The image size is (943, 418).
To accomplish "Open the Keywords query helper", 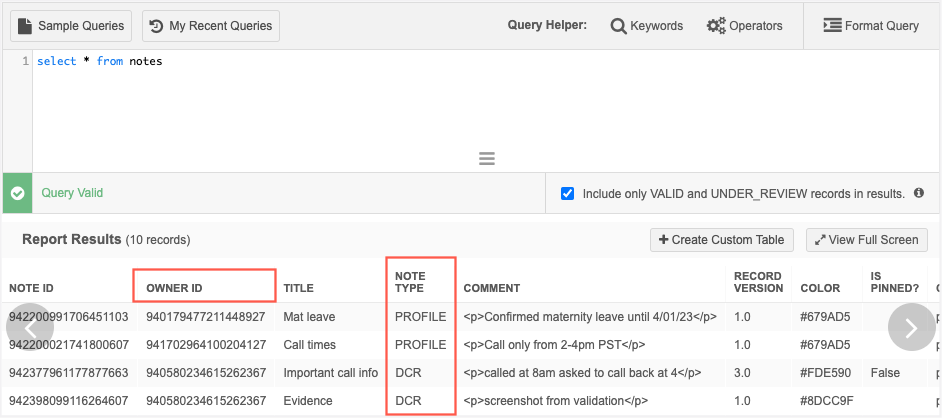I will (647, 26).
